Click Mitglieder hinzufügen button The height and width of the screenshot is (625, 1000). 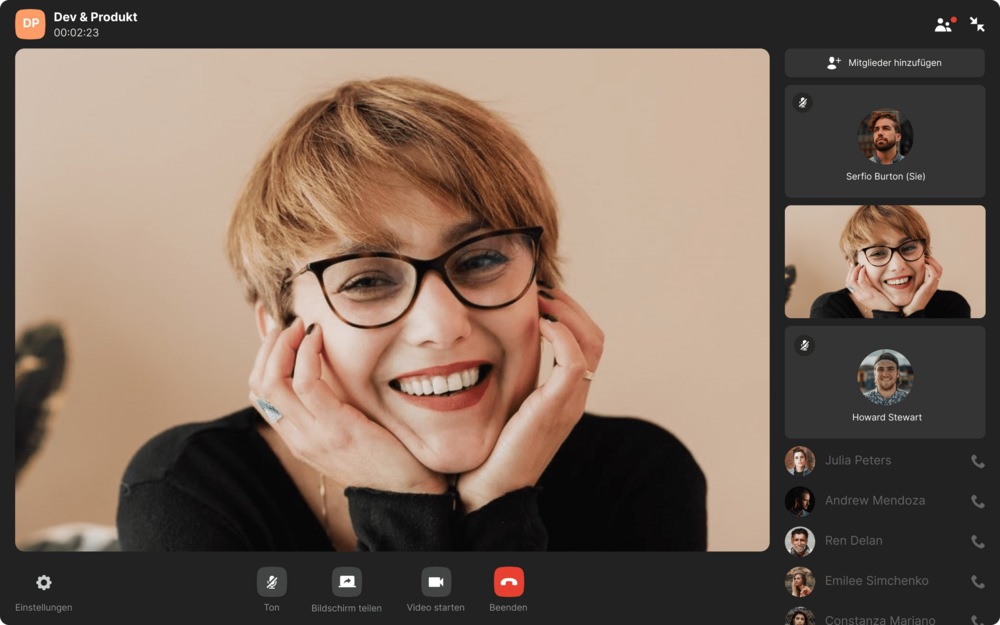[x=884, y=63]
